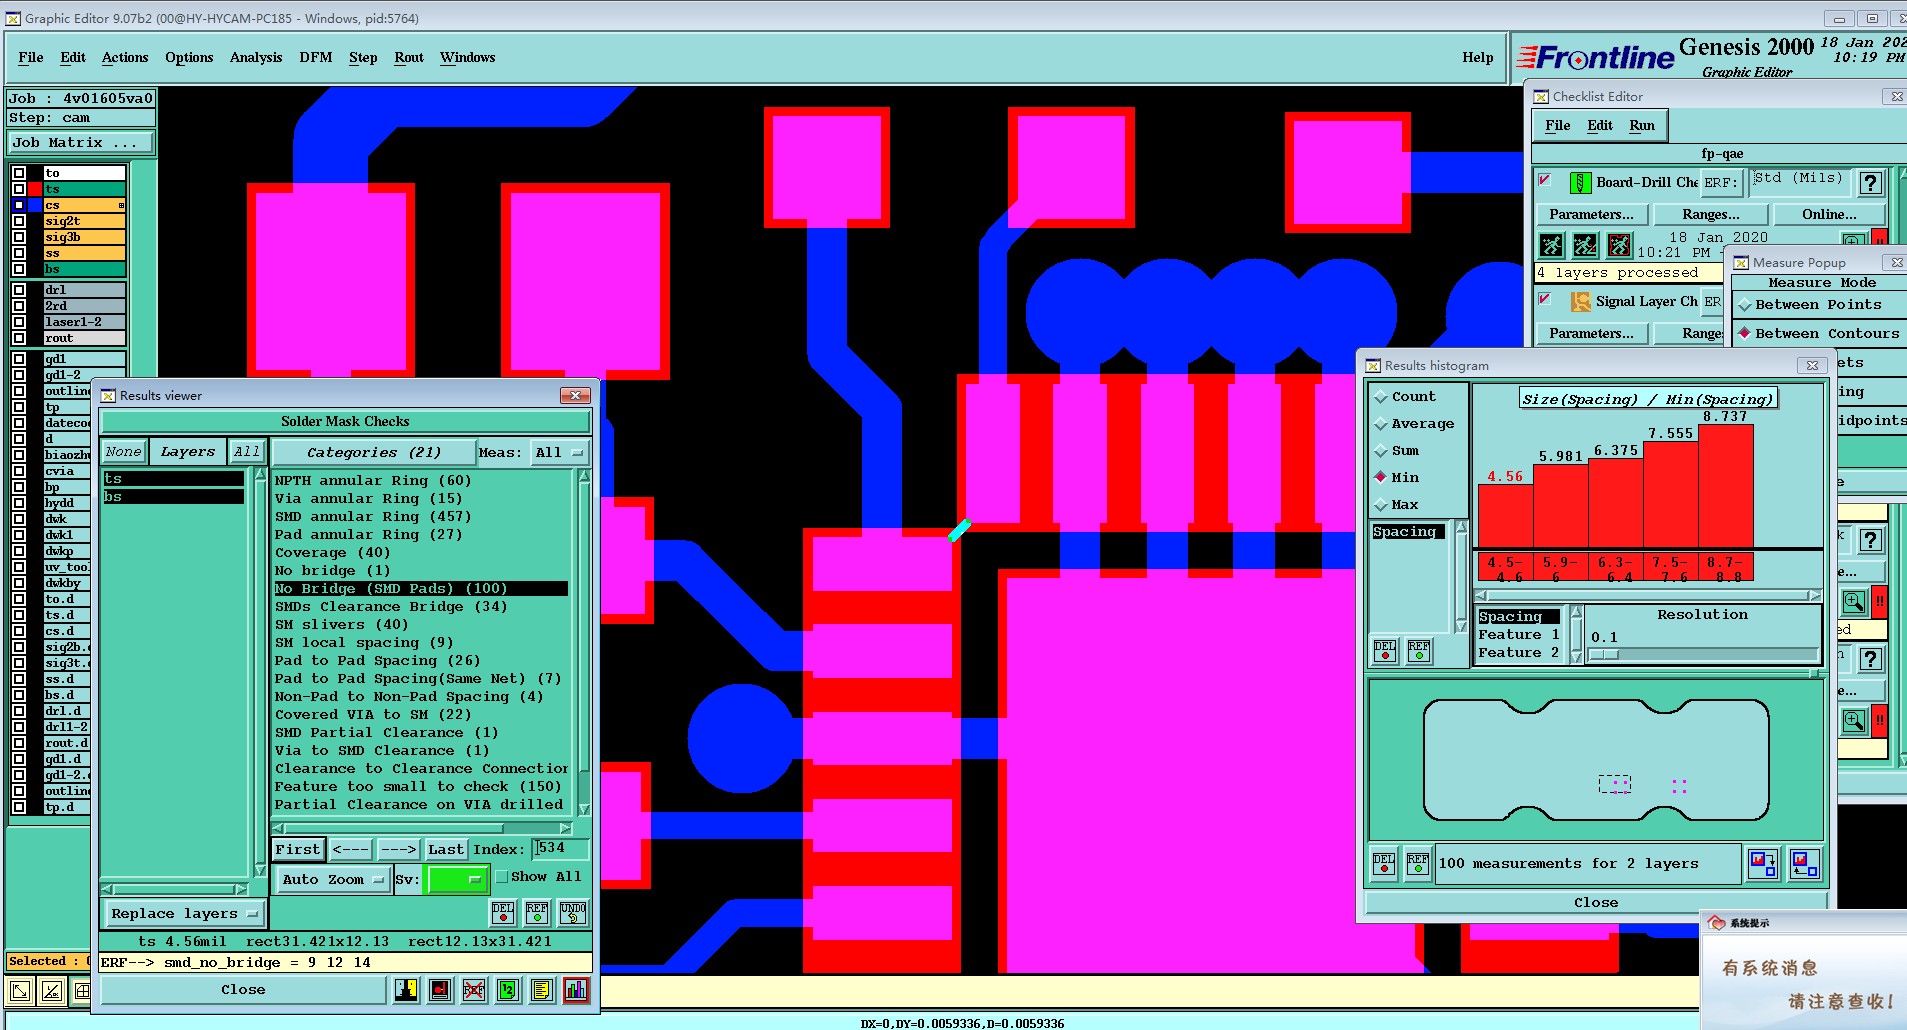
Task: Click the orange Signal Layer Checks icon
Action: (x=1581, y=301)
